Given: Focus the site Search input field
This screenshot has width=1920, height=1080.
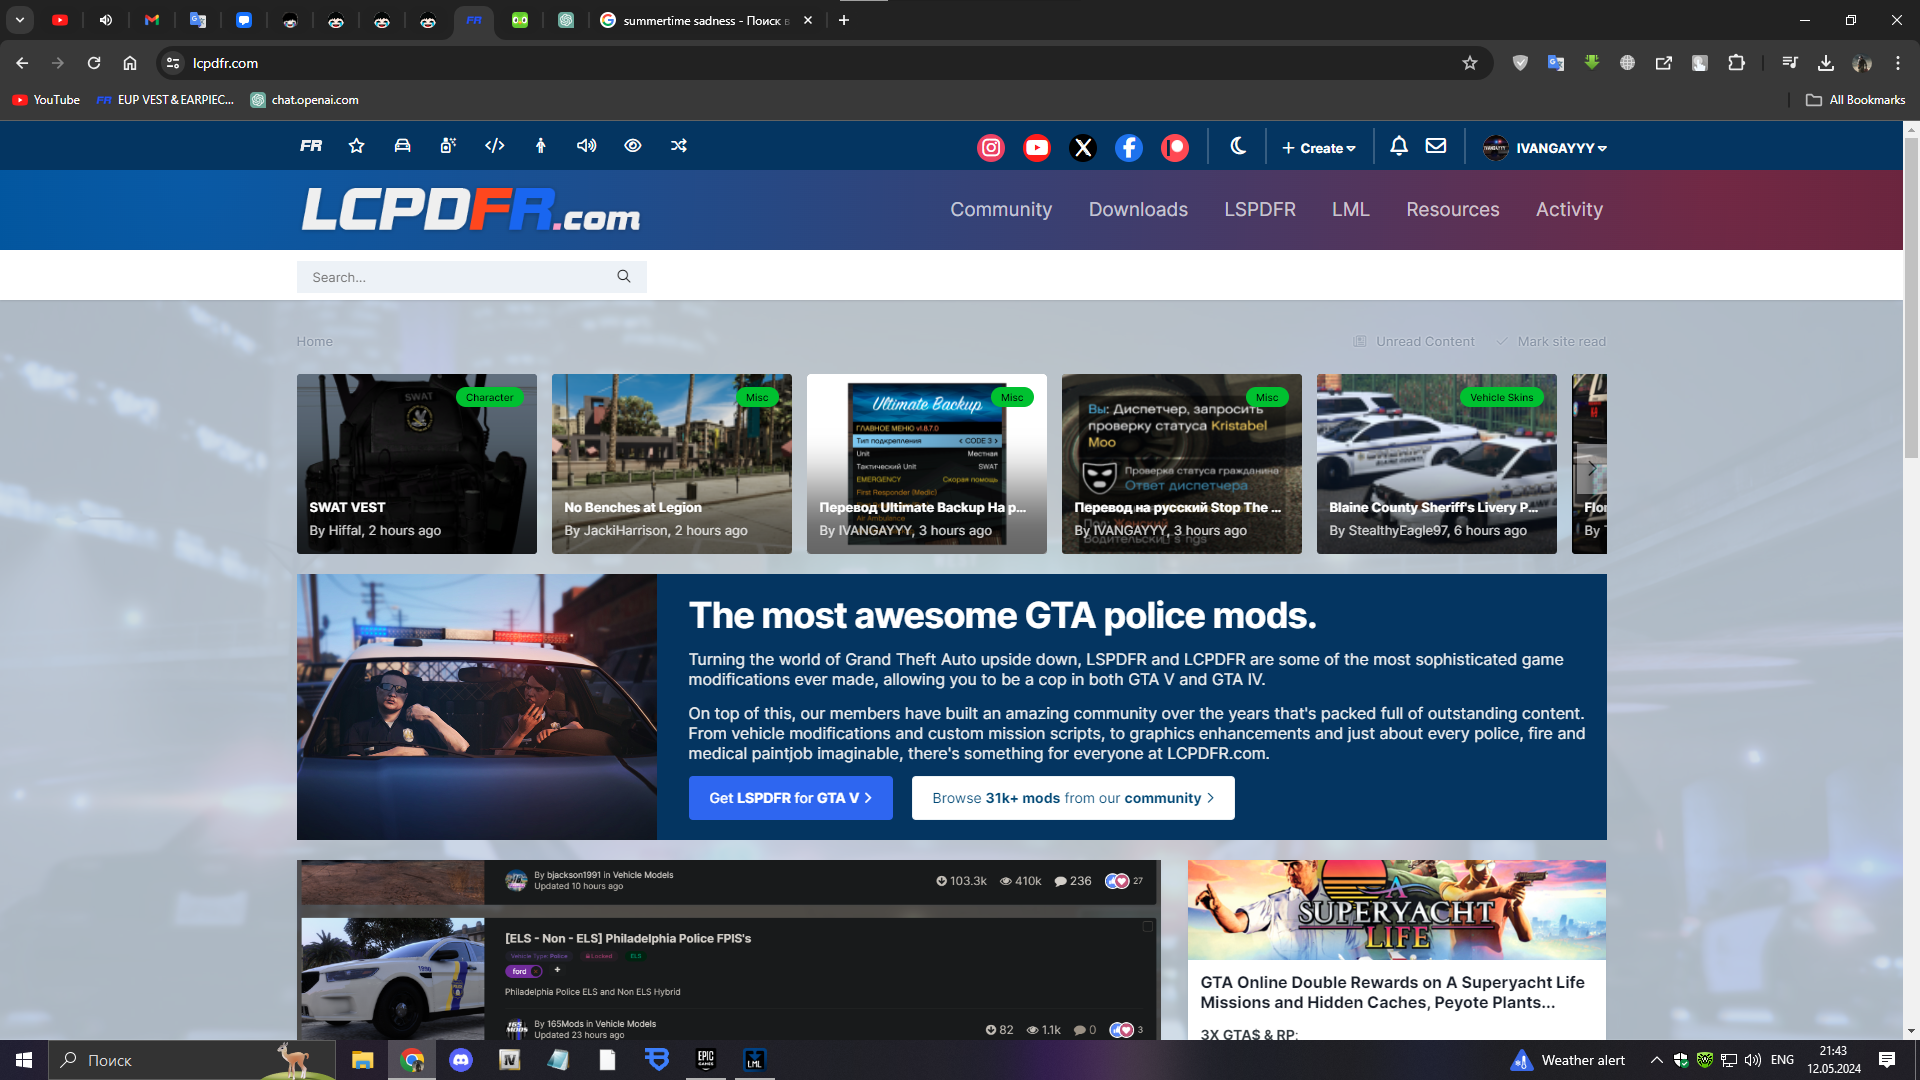Looking at the screenshot, I should (455, 277).
